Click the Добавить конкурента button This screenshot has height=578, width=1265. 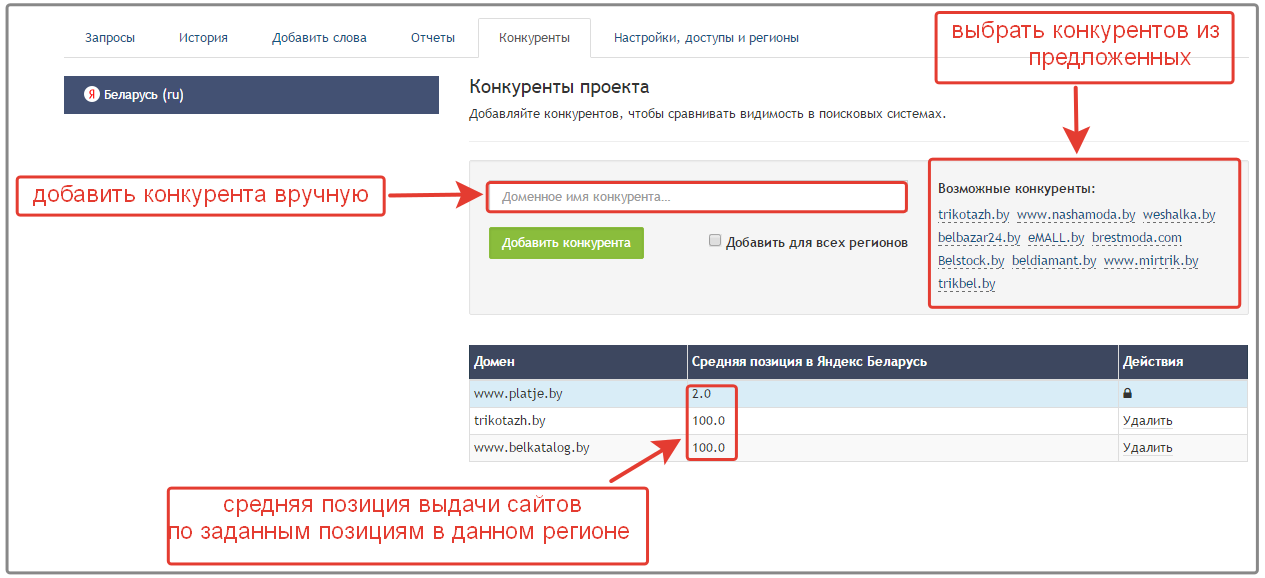click(x=566, y=243)
